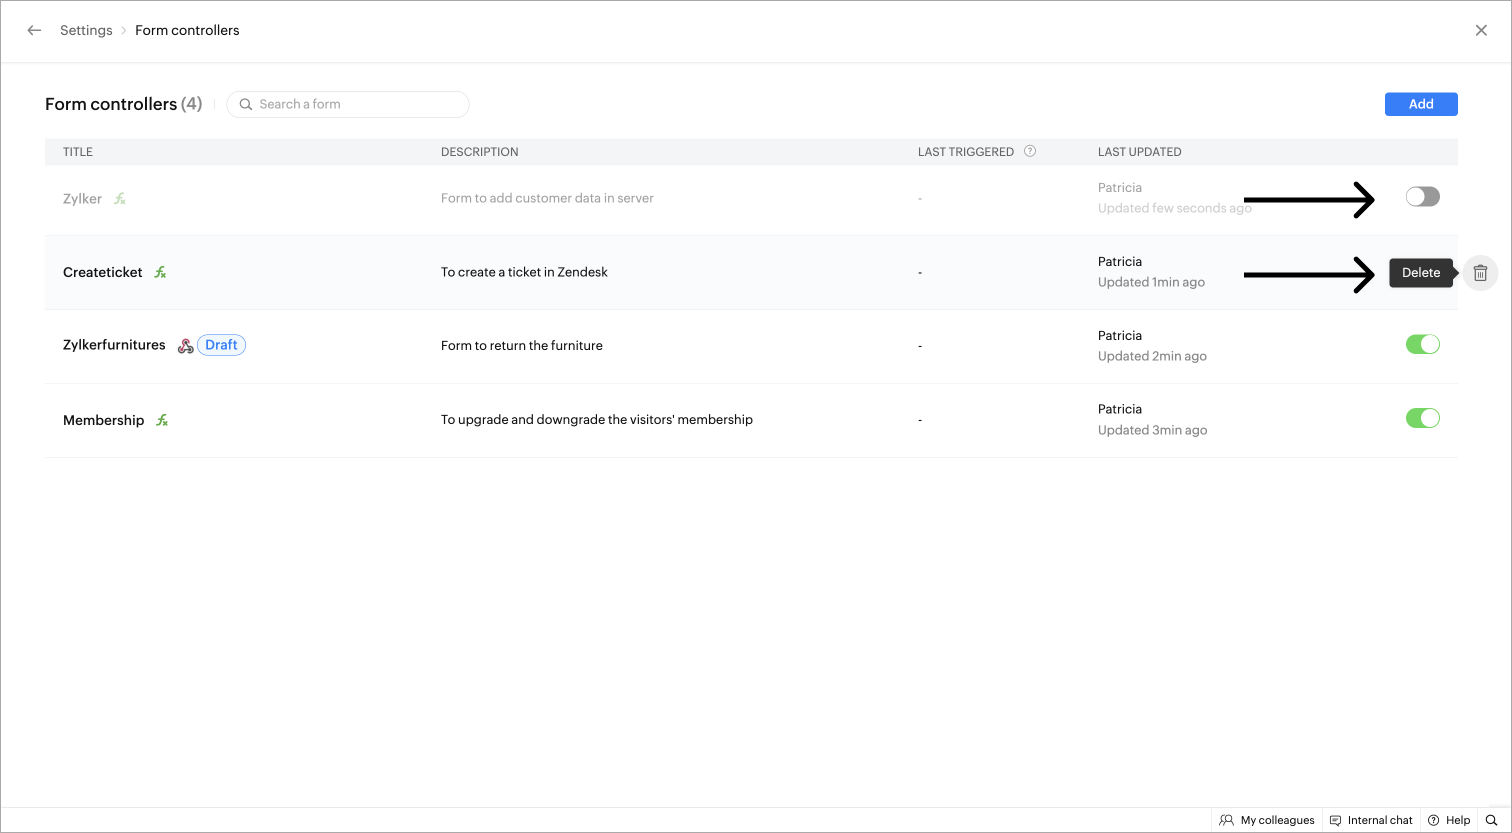This screenshot has width=1512, height=833.
Task: Close the Form controllers settings panel
Action: (1481, 30)
